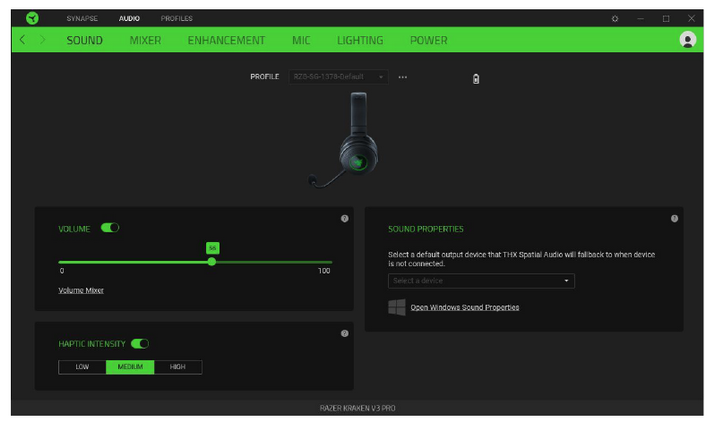Close the Synapse window

click(691, 19)
